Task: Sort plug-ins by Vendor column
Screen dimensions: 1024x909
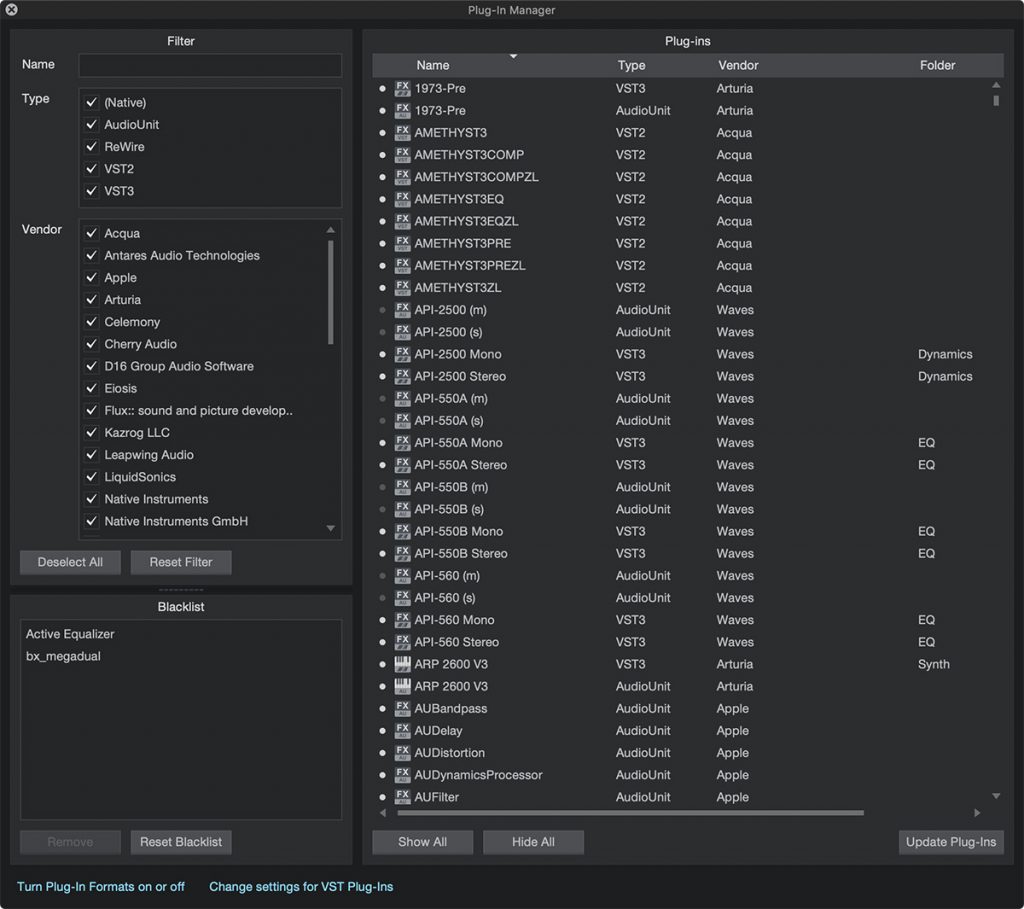Action: pos(738,65)
